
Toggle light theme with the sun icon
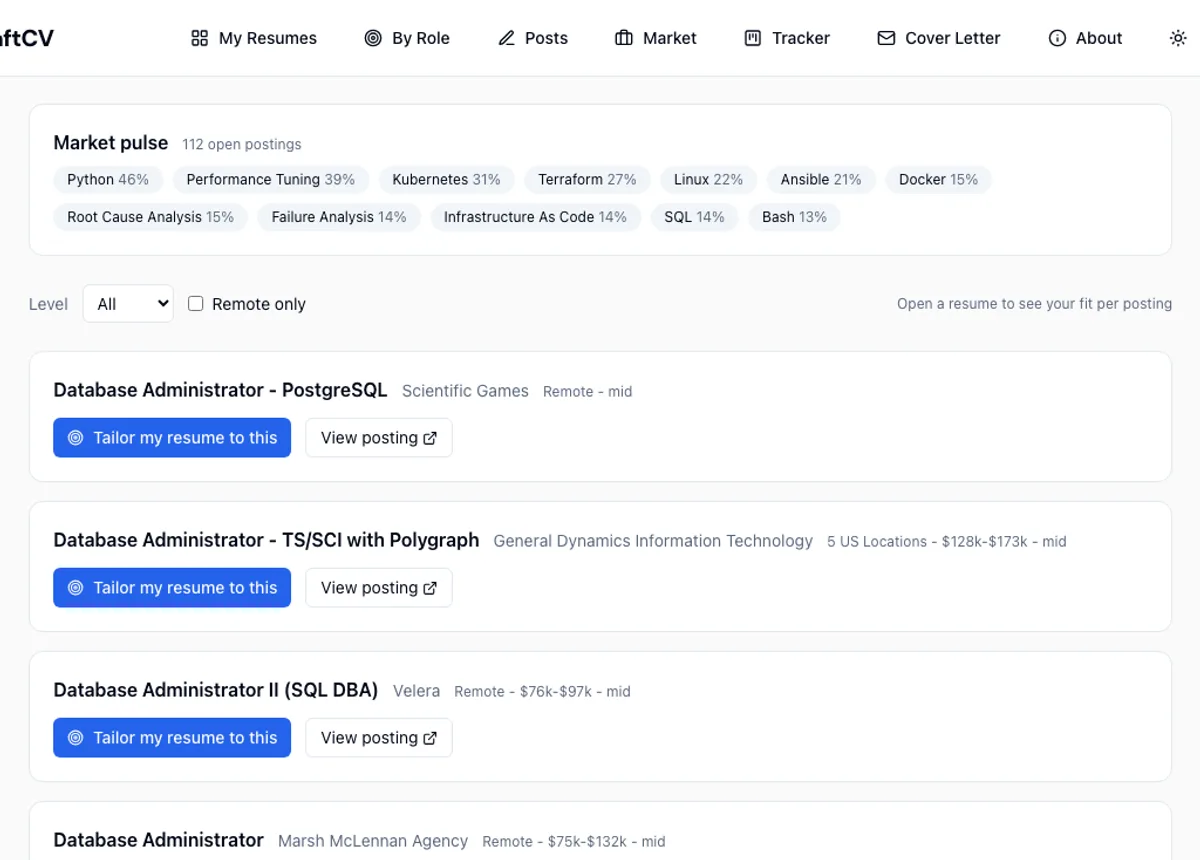1178,38
